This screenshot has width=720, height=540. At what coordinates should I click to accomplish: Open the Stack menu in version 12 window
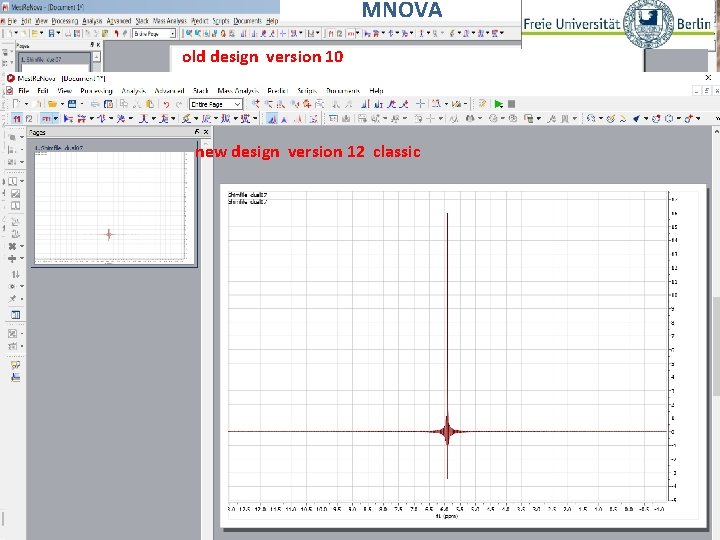[x=201, y=91]
